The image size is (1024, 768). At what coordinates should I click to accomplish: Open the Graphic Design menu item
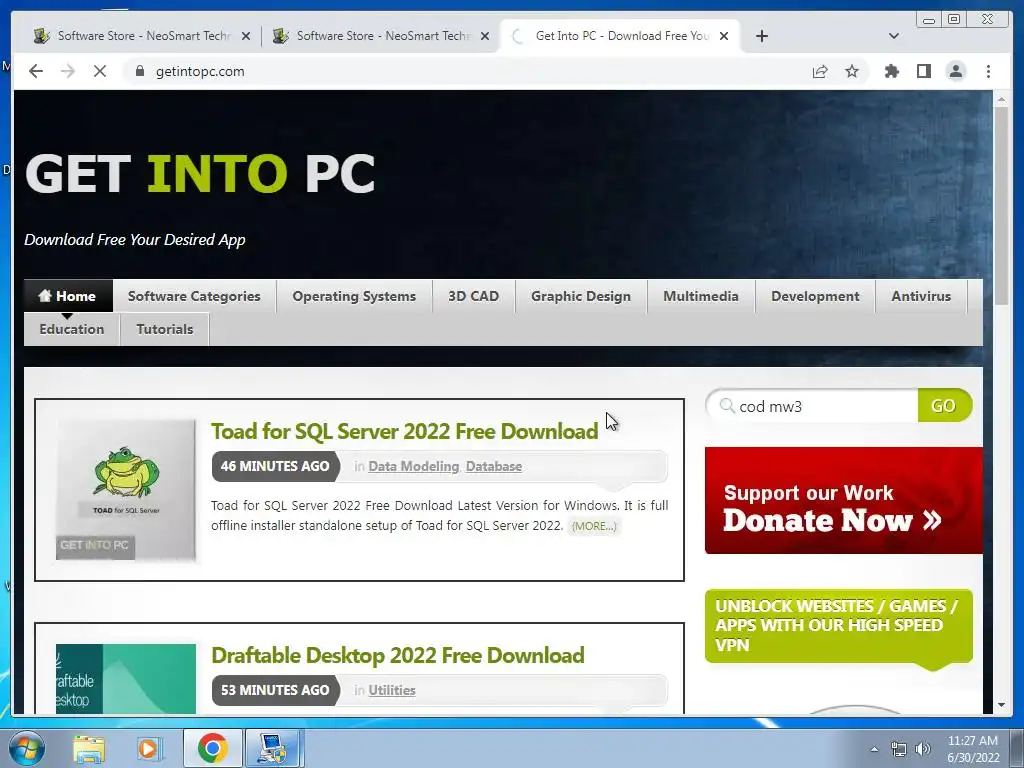coord(581,296)
